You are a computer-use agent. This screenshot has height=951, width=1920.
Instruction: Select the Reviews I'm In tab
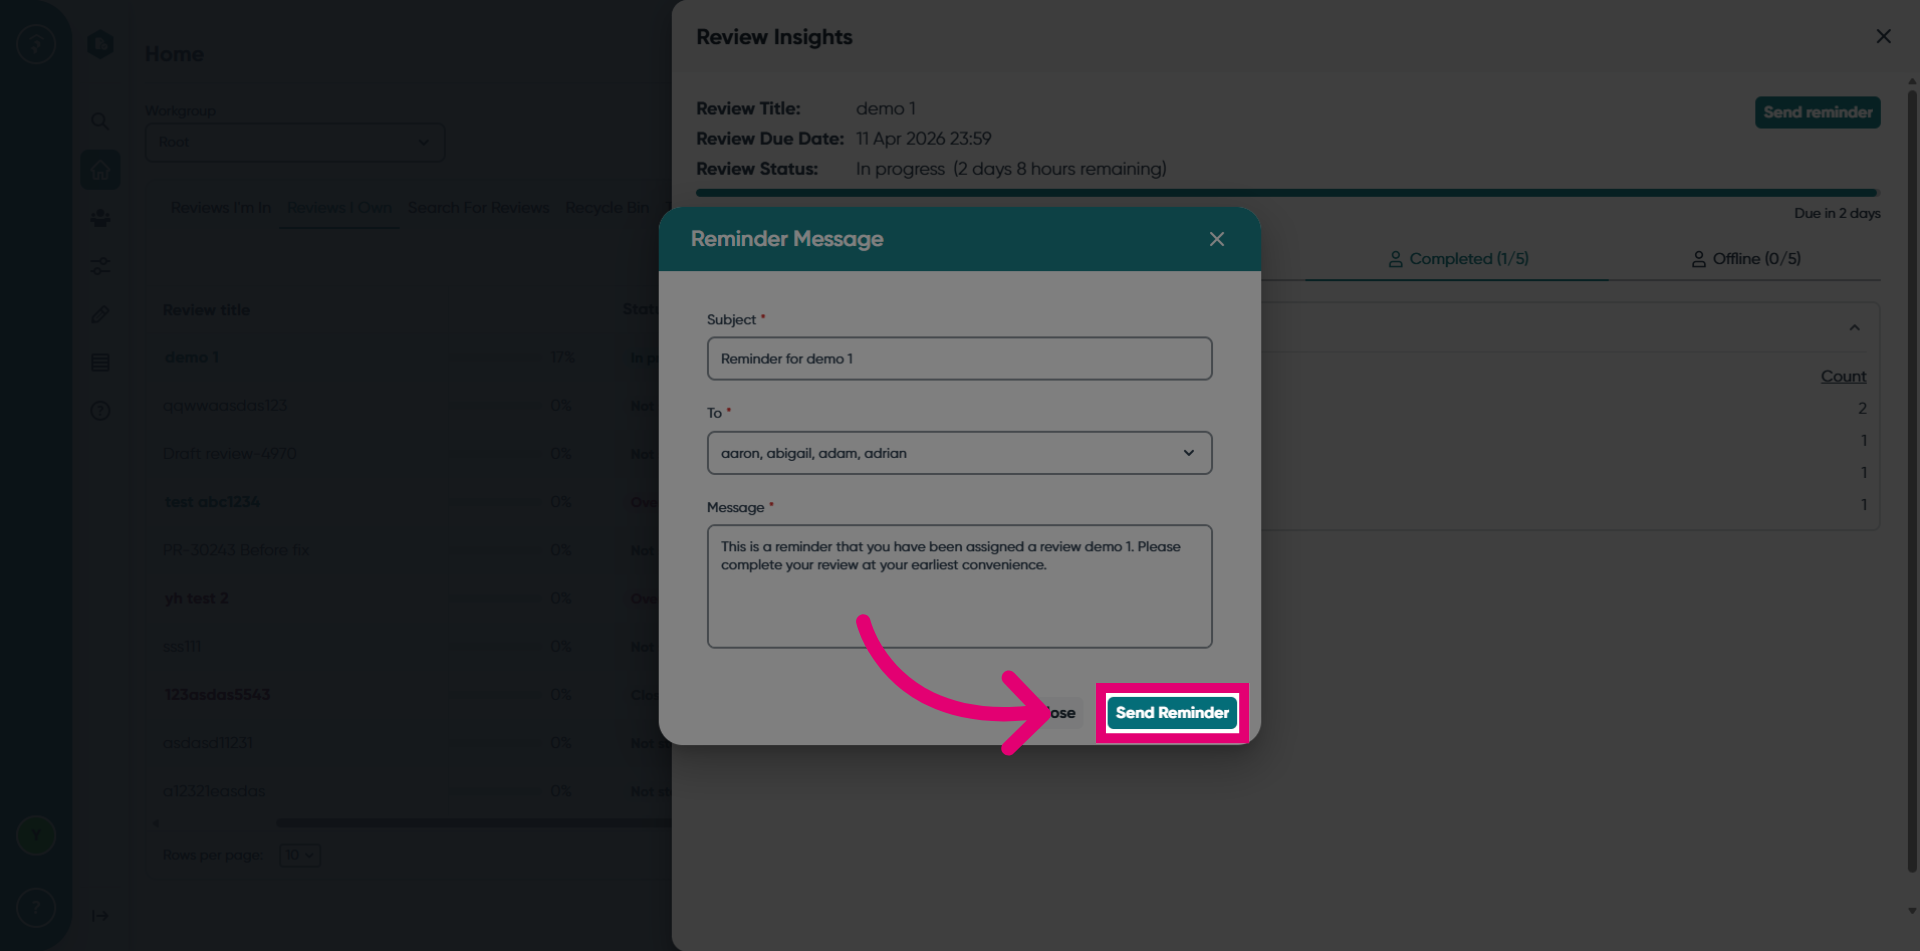(x=221, y=207)
